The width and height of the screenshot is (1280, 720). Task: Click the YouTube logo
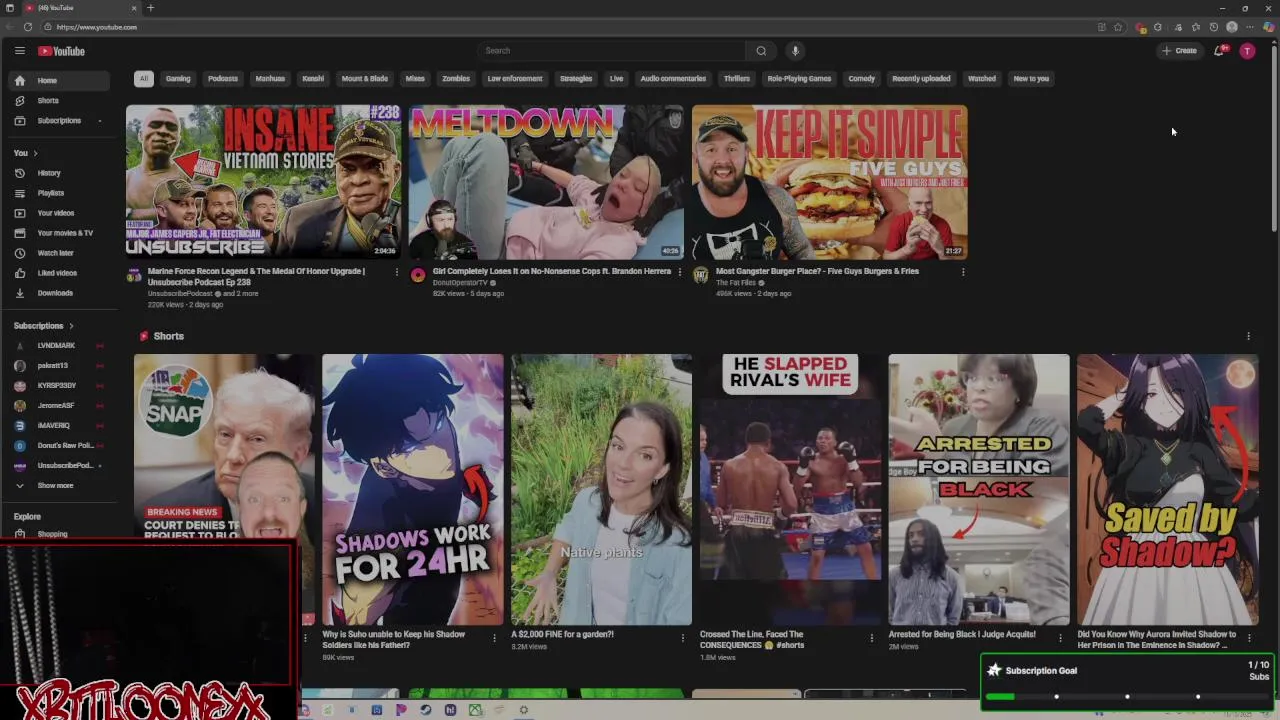point(61,51)
